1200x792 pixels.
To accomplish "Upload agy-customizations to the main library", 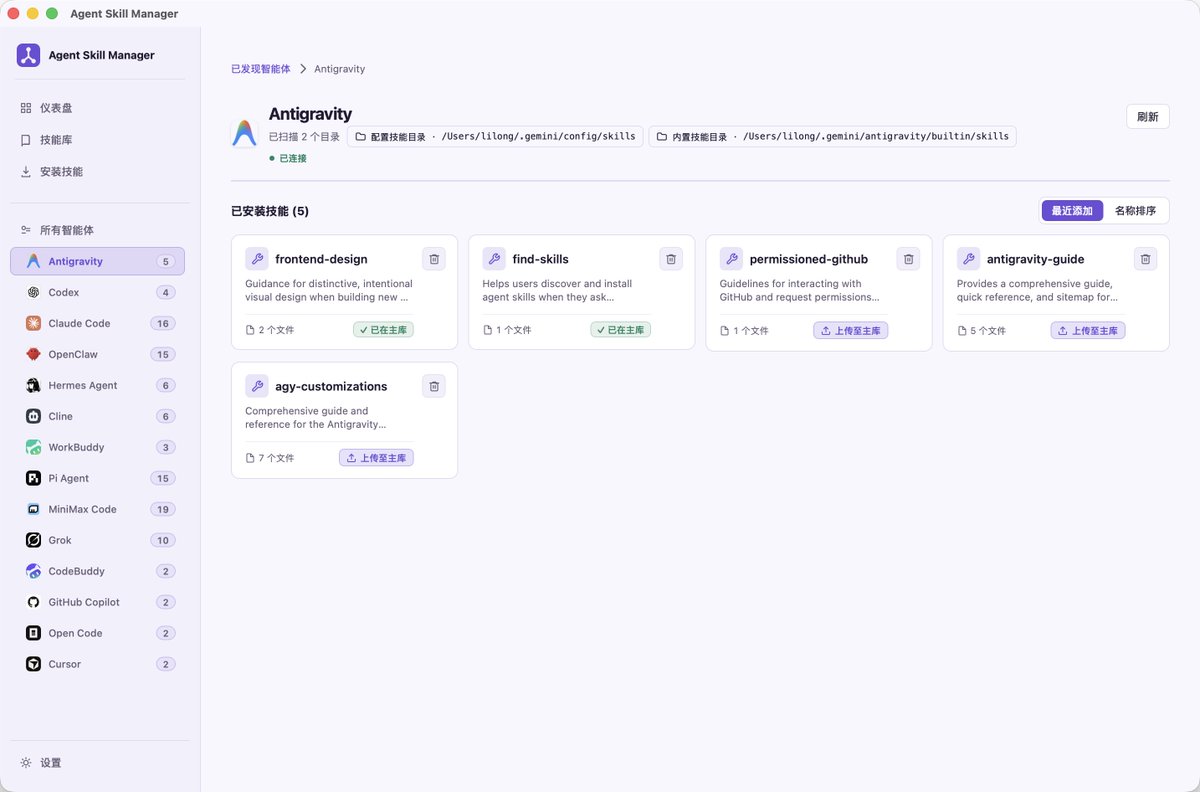I will pos(376,458).
